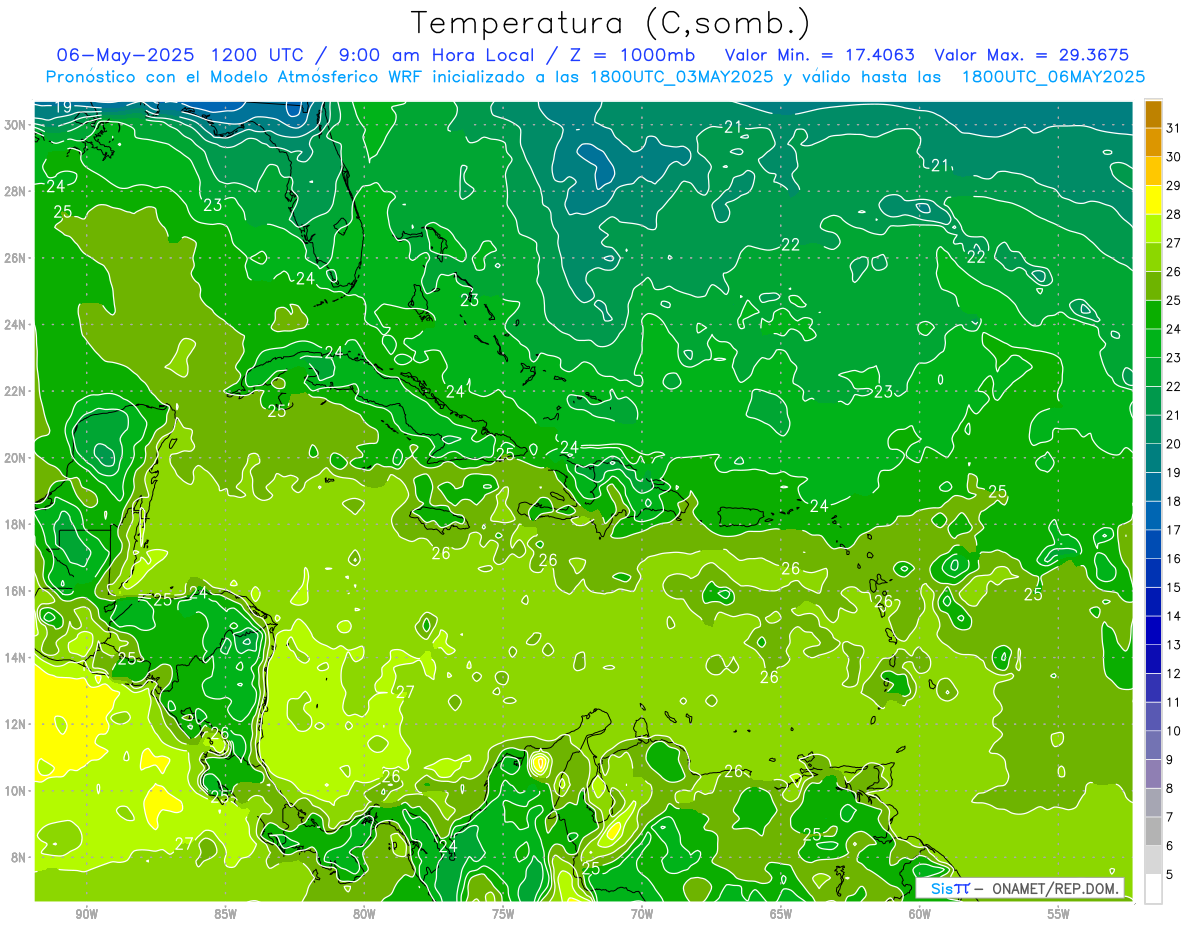
Task: Click the "10N" latitude label
Action: pos(17,790)
